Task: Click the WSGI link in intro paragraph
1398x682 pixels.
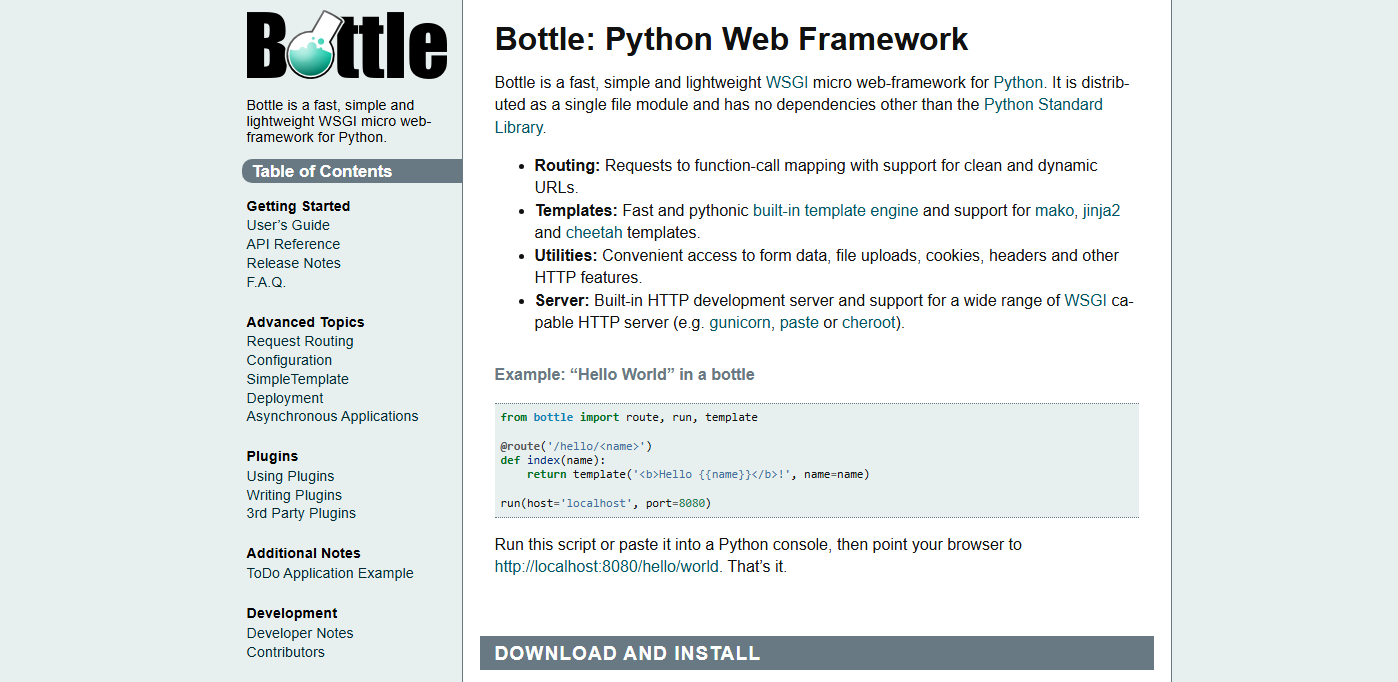Action: (787, 82)
